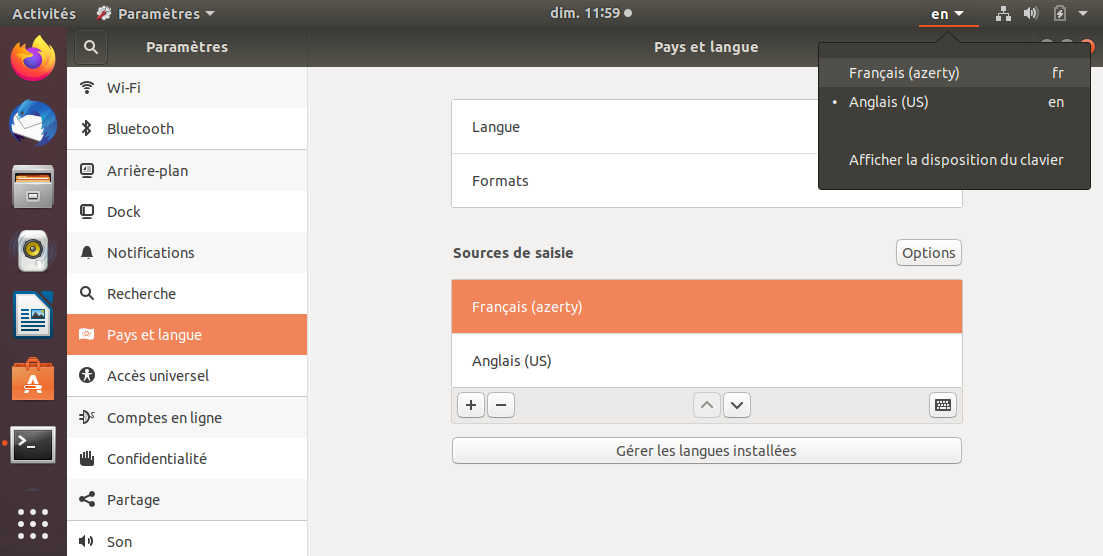Launch Terminal from the dock
Viewport: 1103px width, 556px height.
[33, 445]
